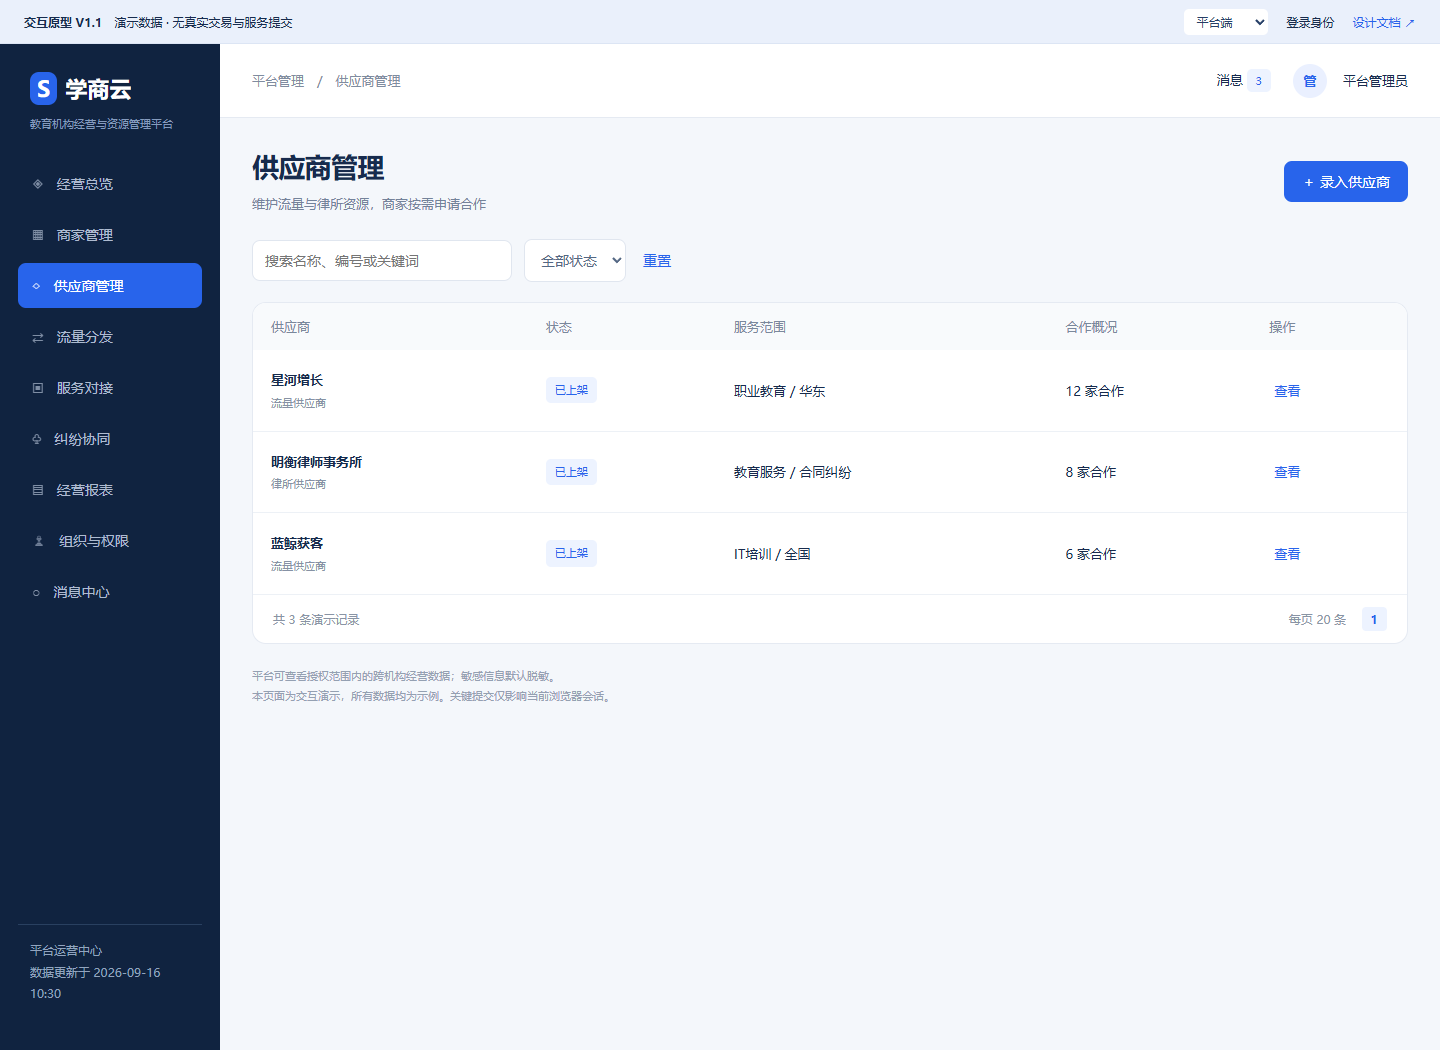The height and width of the screenshot is (1050, 1440).
Task: Click the 12 家合作 cell
Action: coord(1095,391)
